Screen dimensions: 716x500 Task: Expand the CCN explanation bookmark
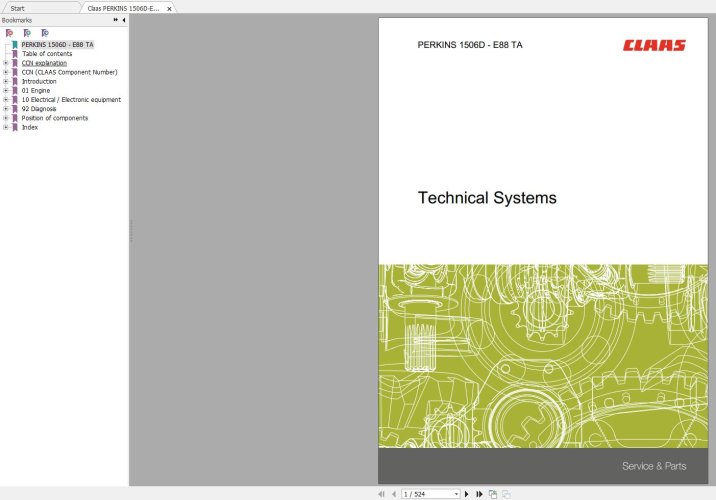(5, 63)
